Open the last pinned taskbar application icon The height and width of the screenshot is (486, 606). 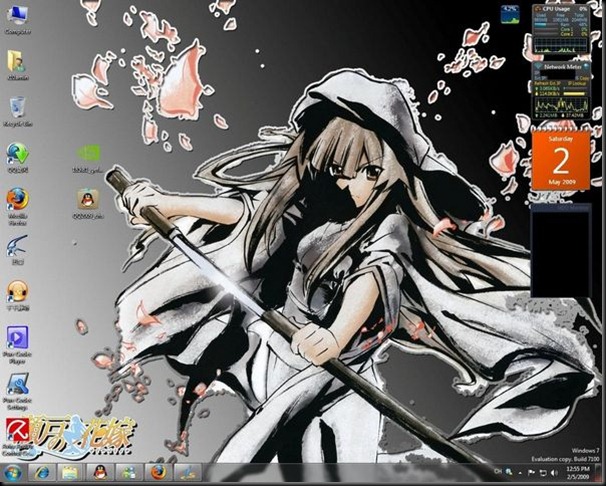187,473
